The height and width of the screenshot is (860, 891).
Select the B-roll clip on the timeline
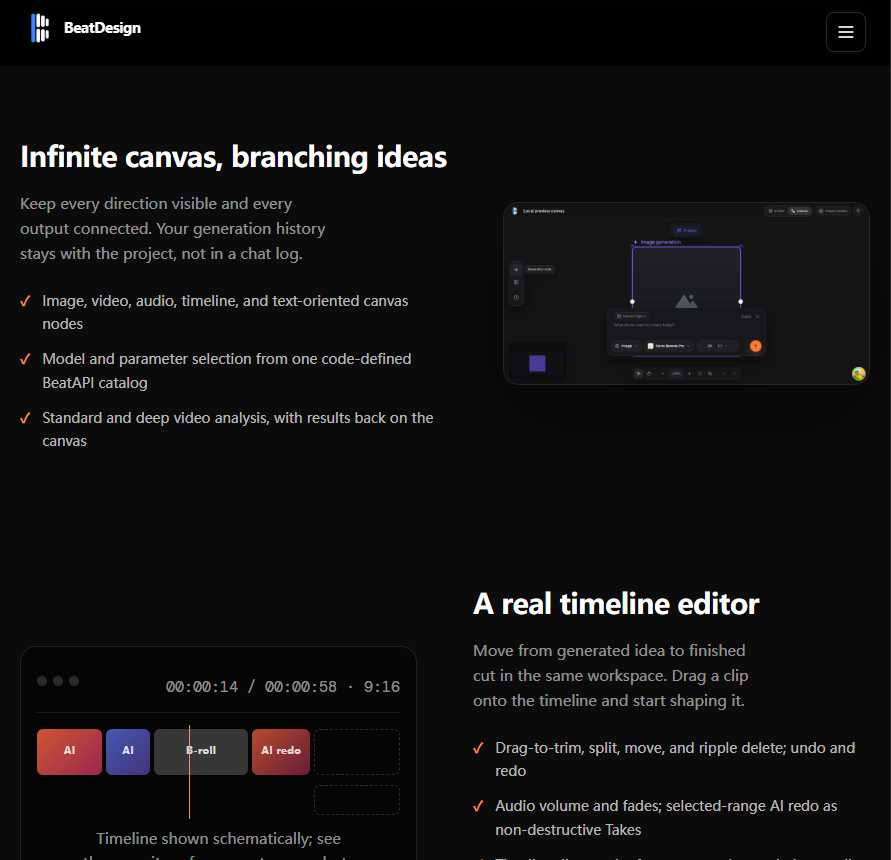201,751
